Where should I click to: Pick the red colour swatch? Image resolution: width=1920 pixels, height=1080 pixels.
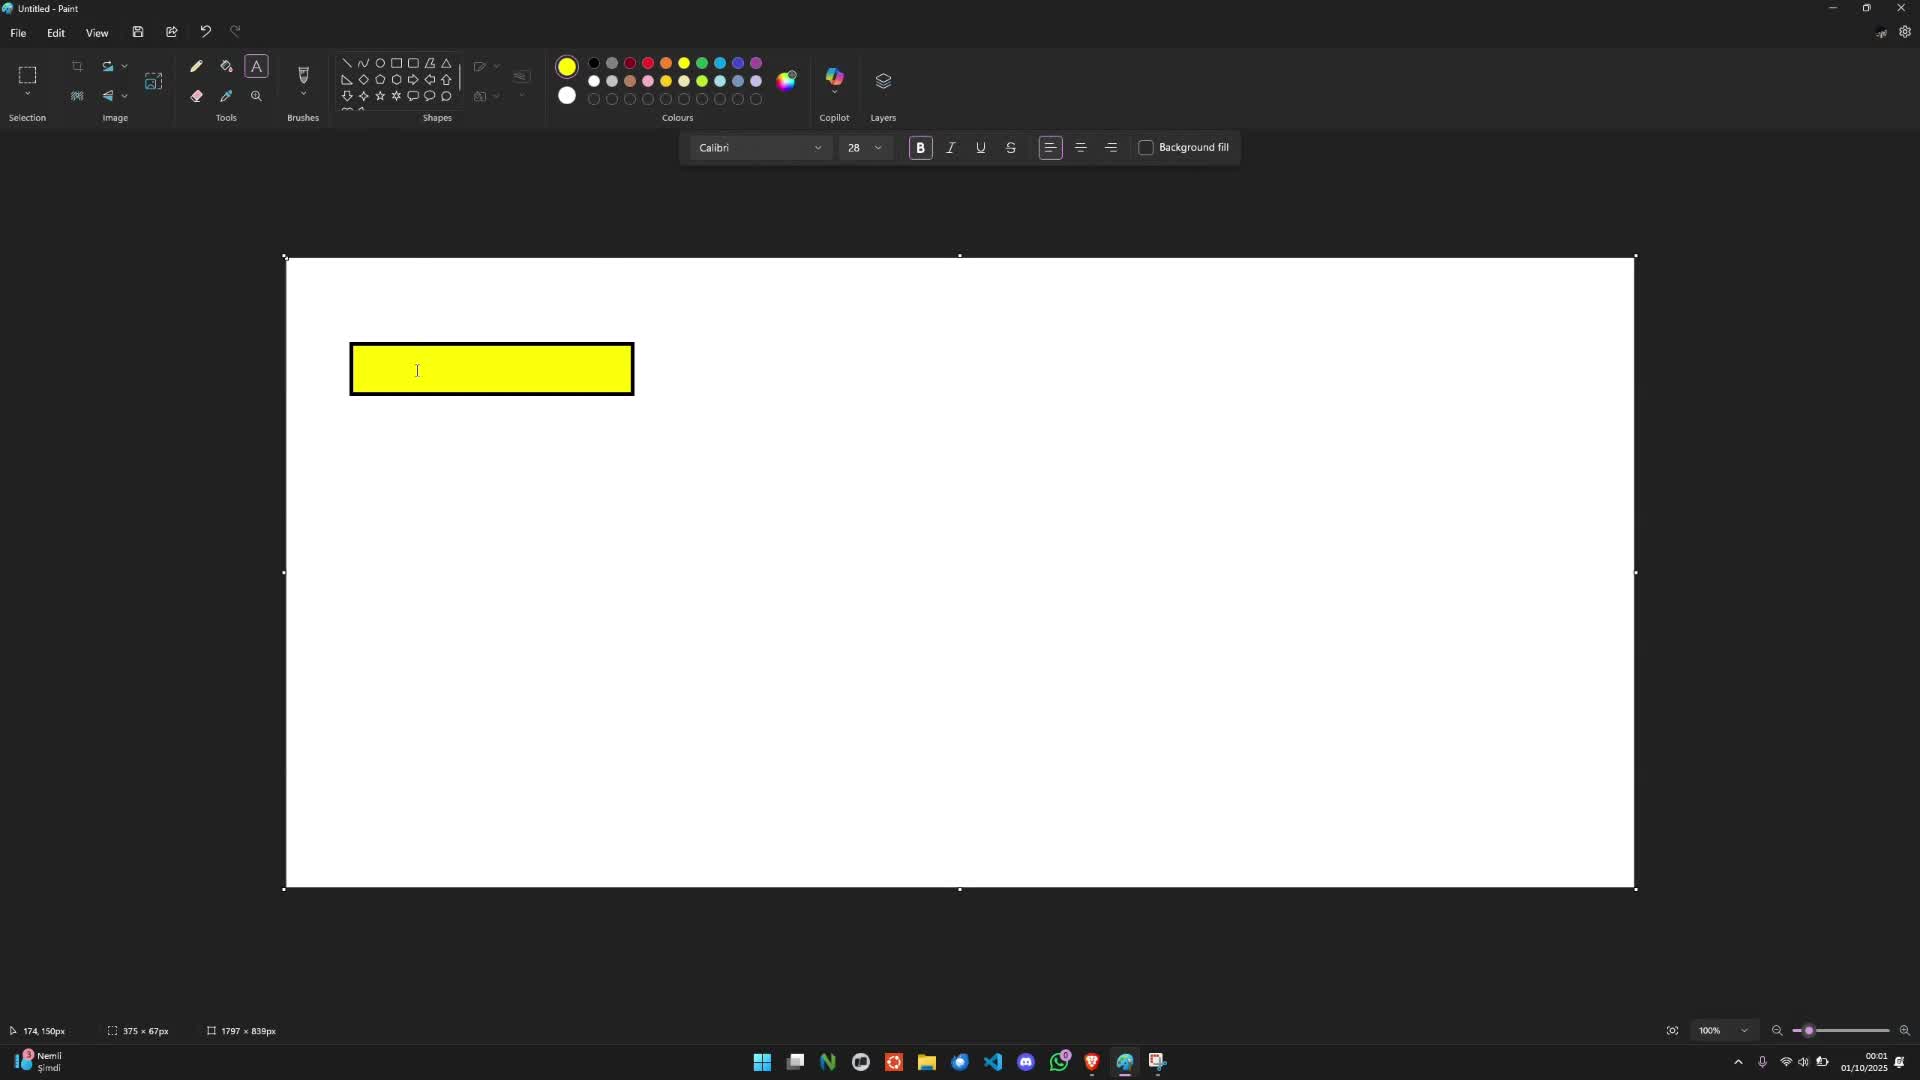[648, 63]
